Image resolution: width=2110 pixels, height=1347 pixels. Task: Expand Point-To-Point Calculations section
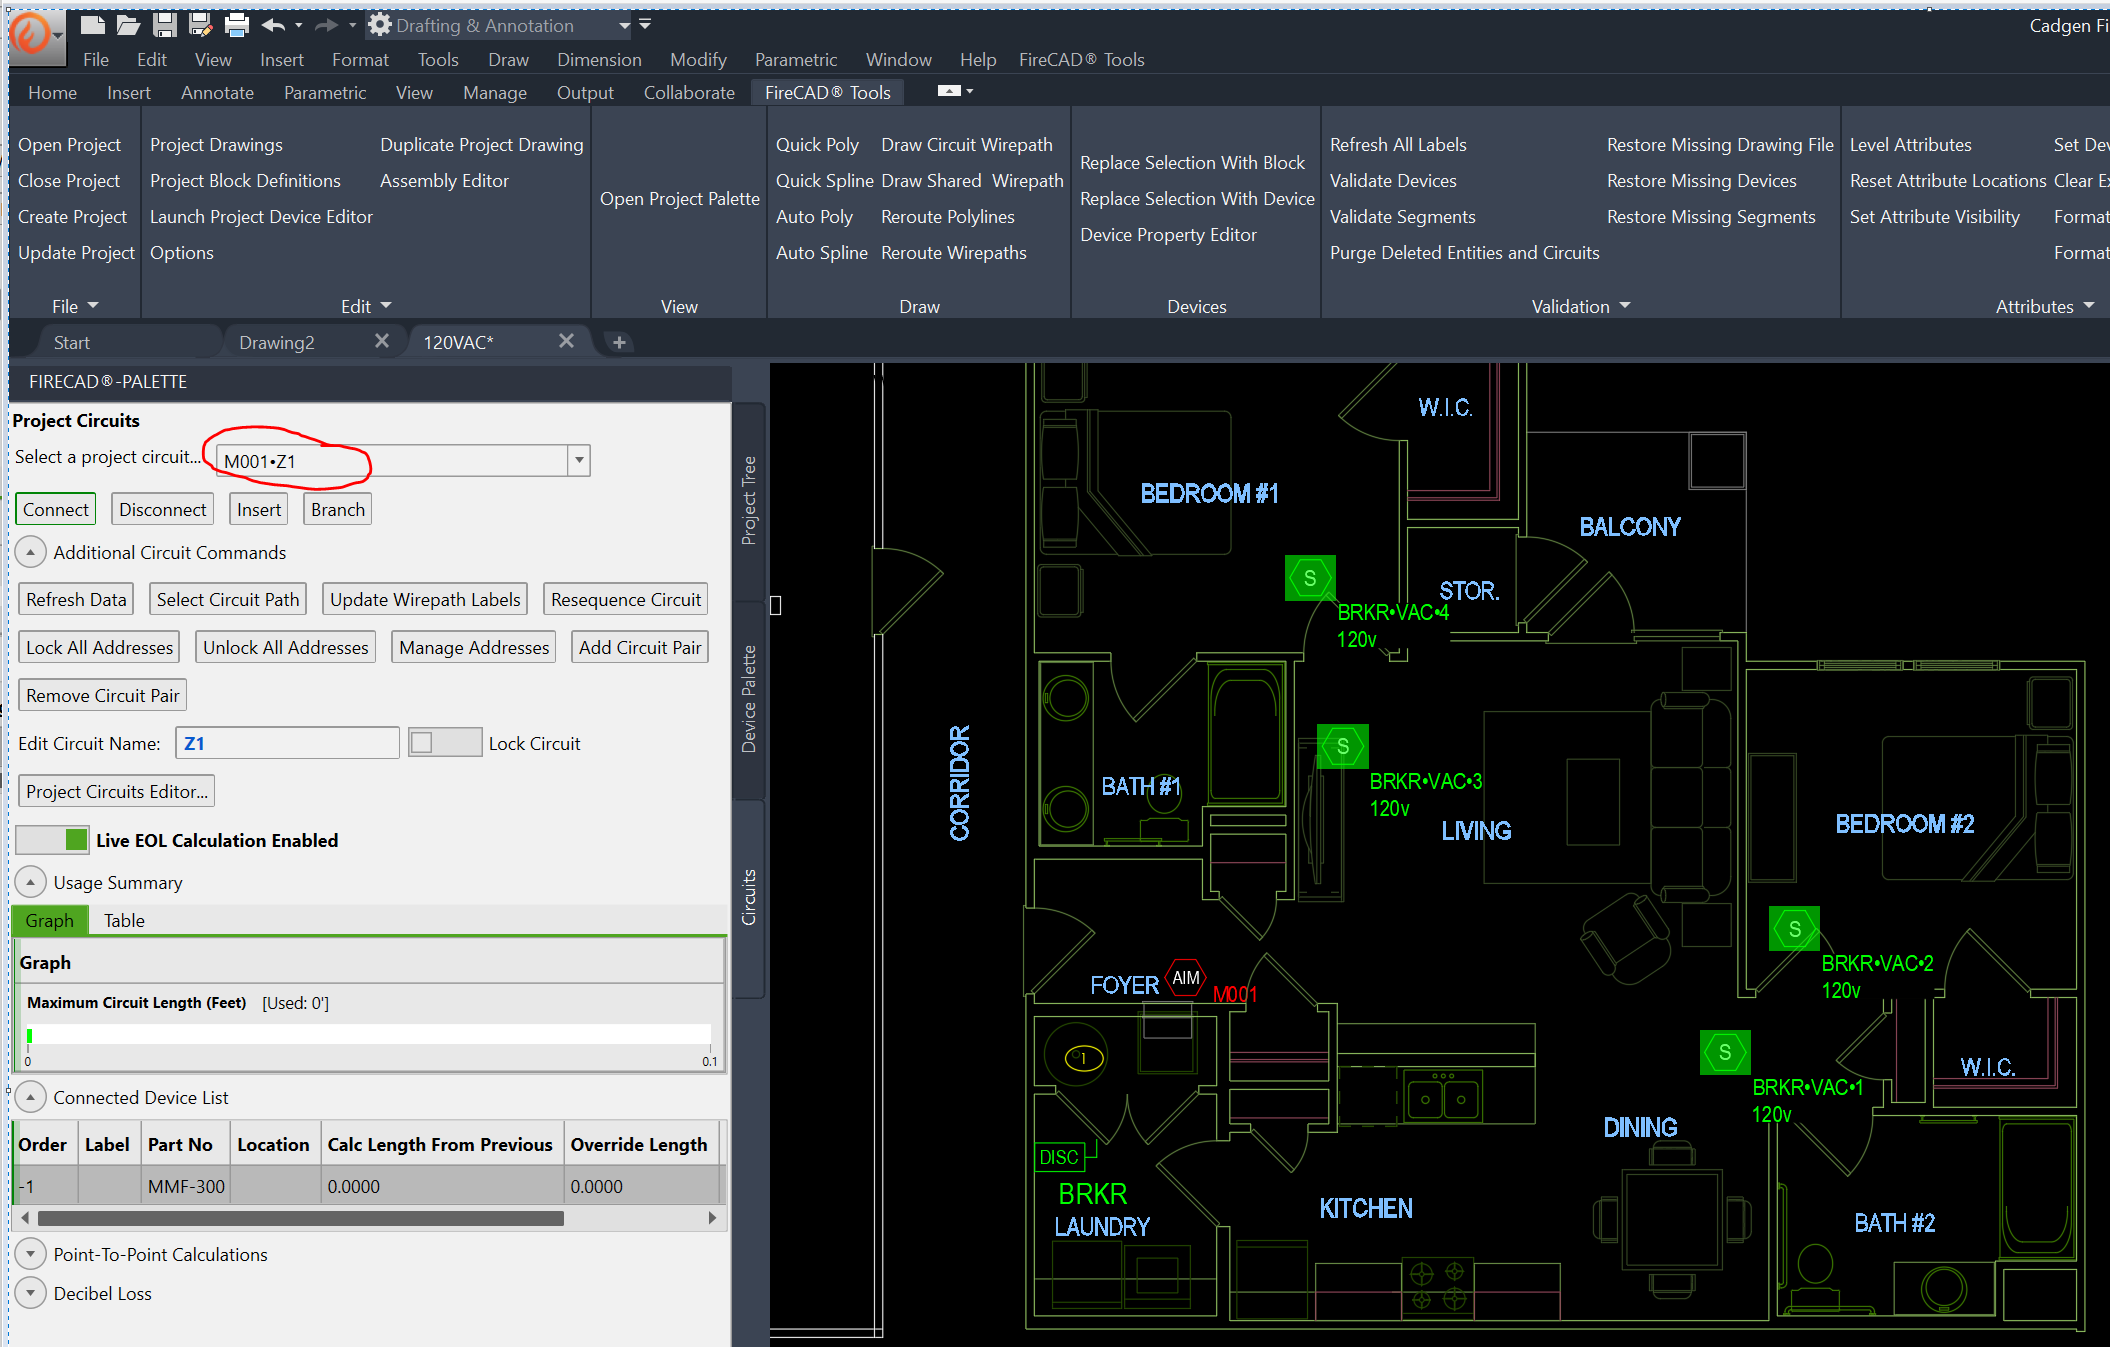point(31,1254)
